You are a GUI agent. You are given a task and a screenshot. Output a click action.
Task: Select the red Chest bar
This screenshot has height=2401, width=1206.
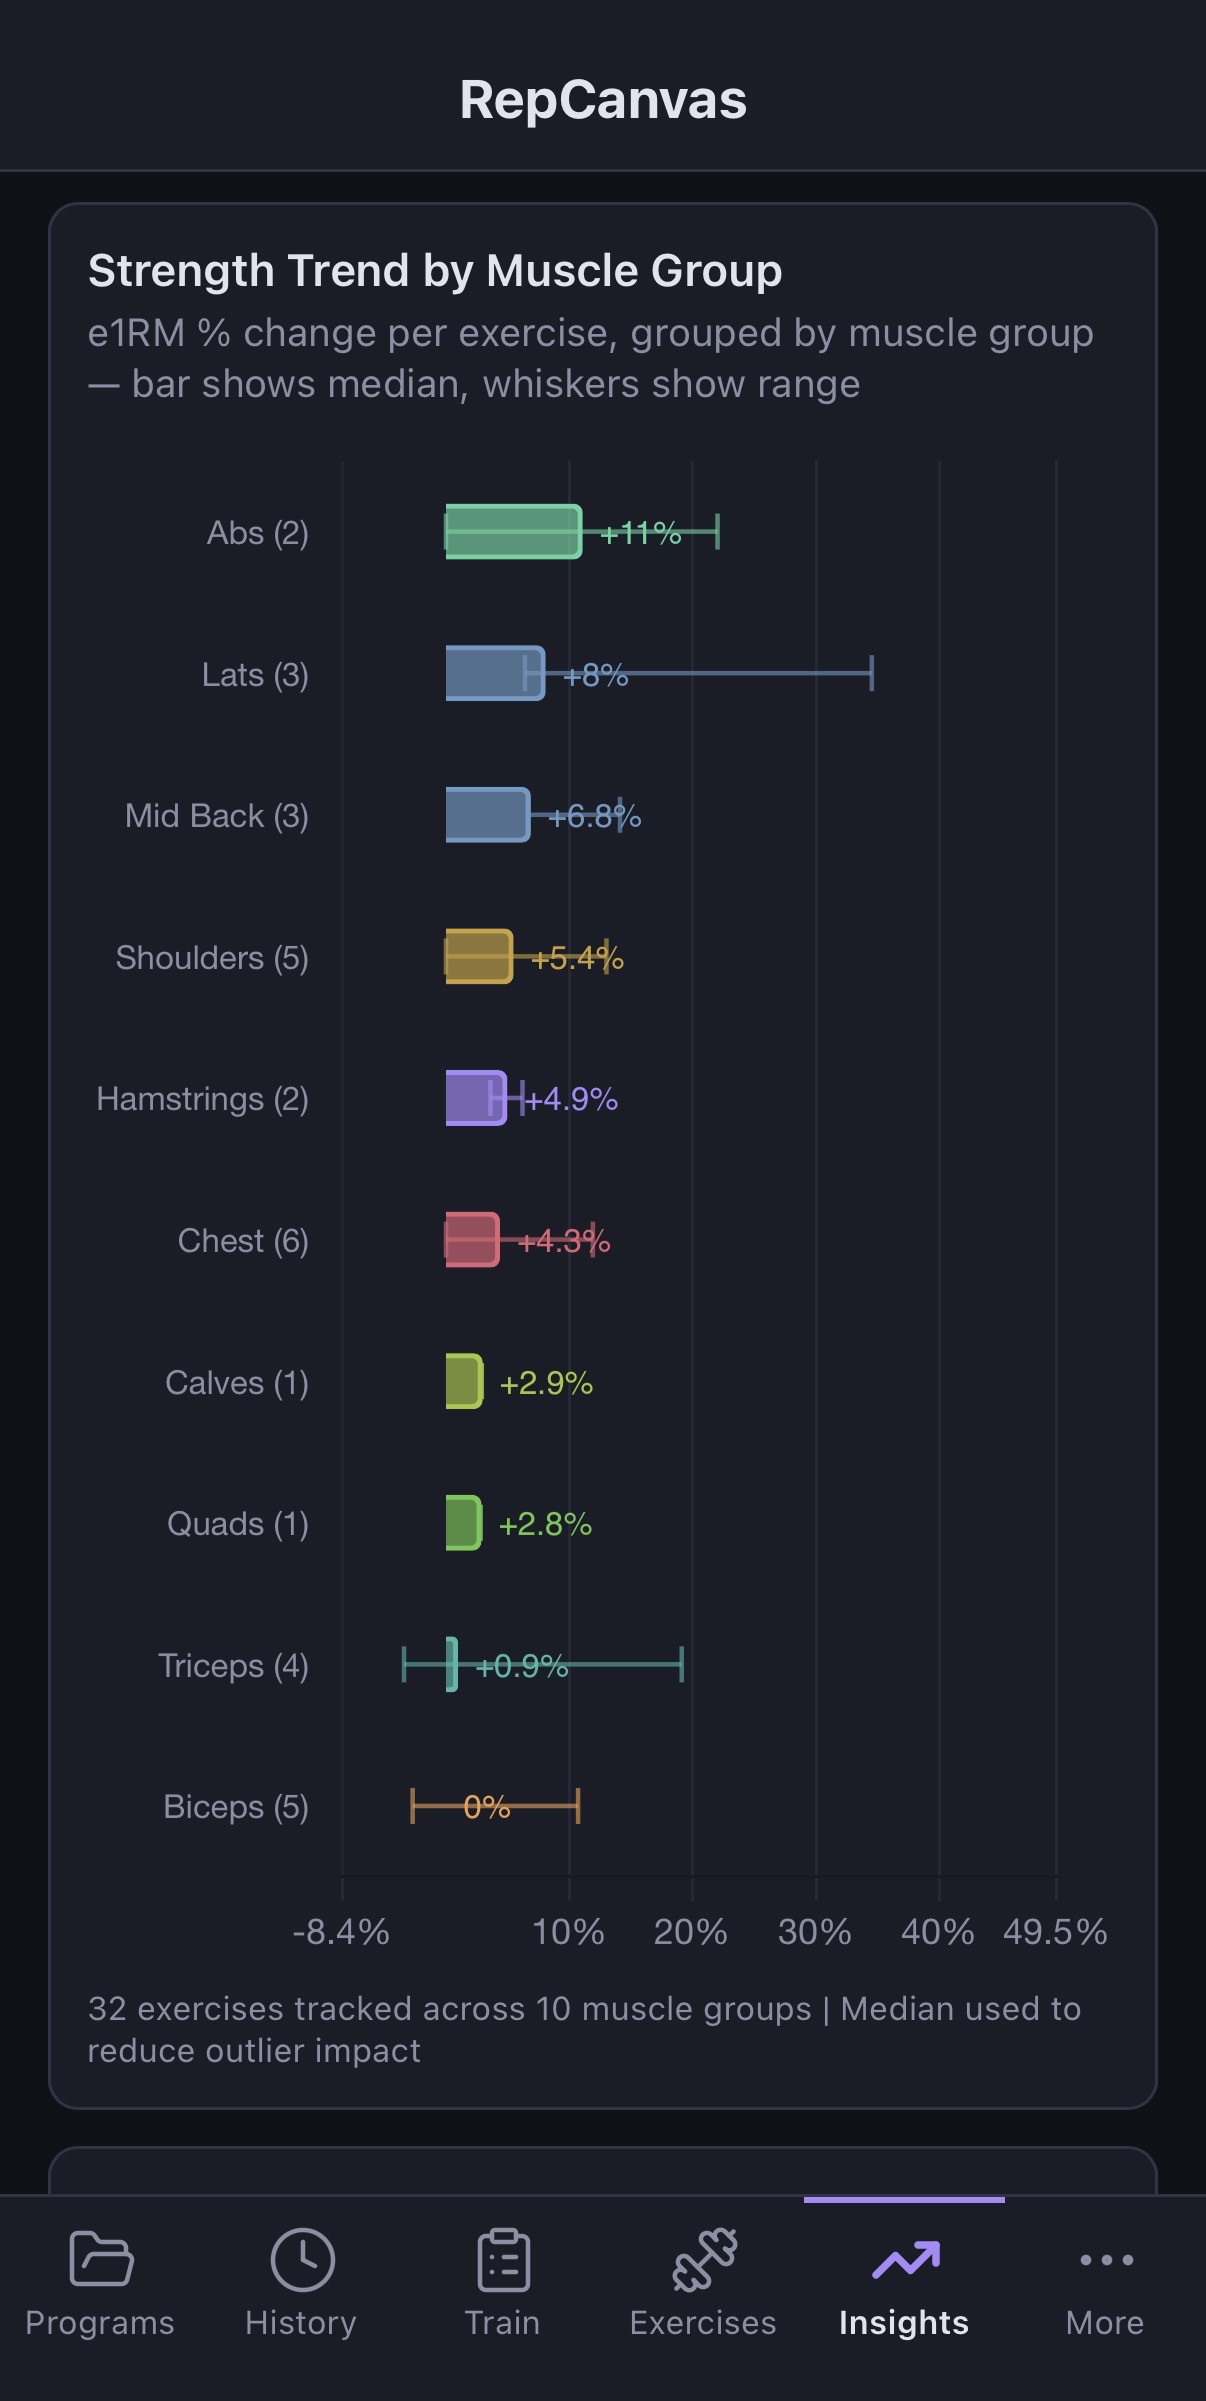pyautogui.click(x=471, y=1240)
